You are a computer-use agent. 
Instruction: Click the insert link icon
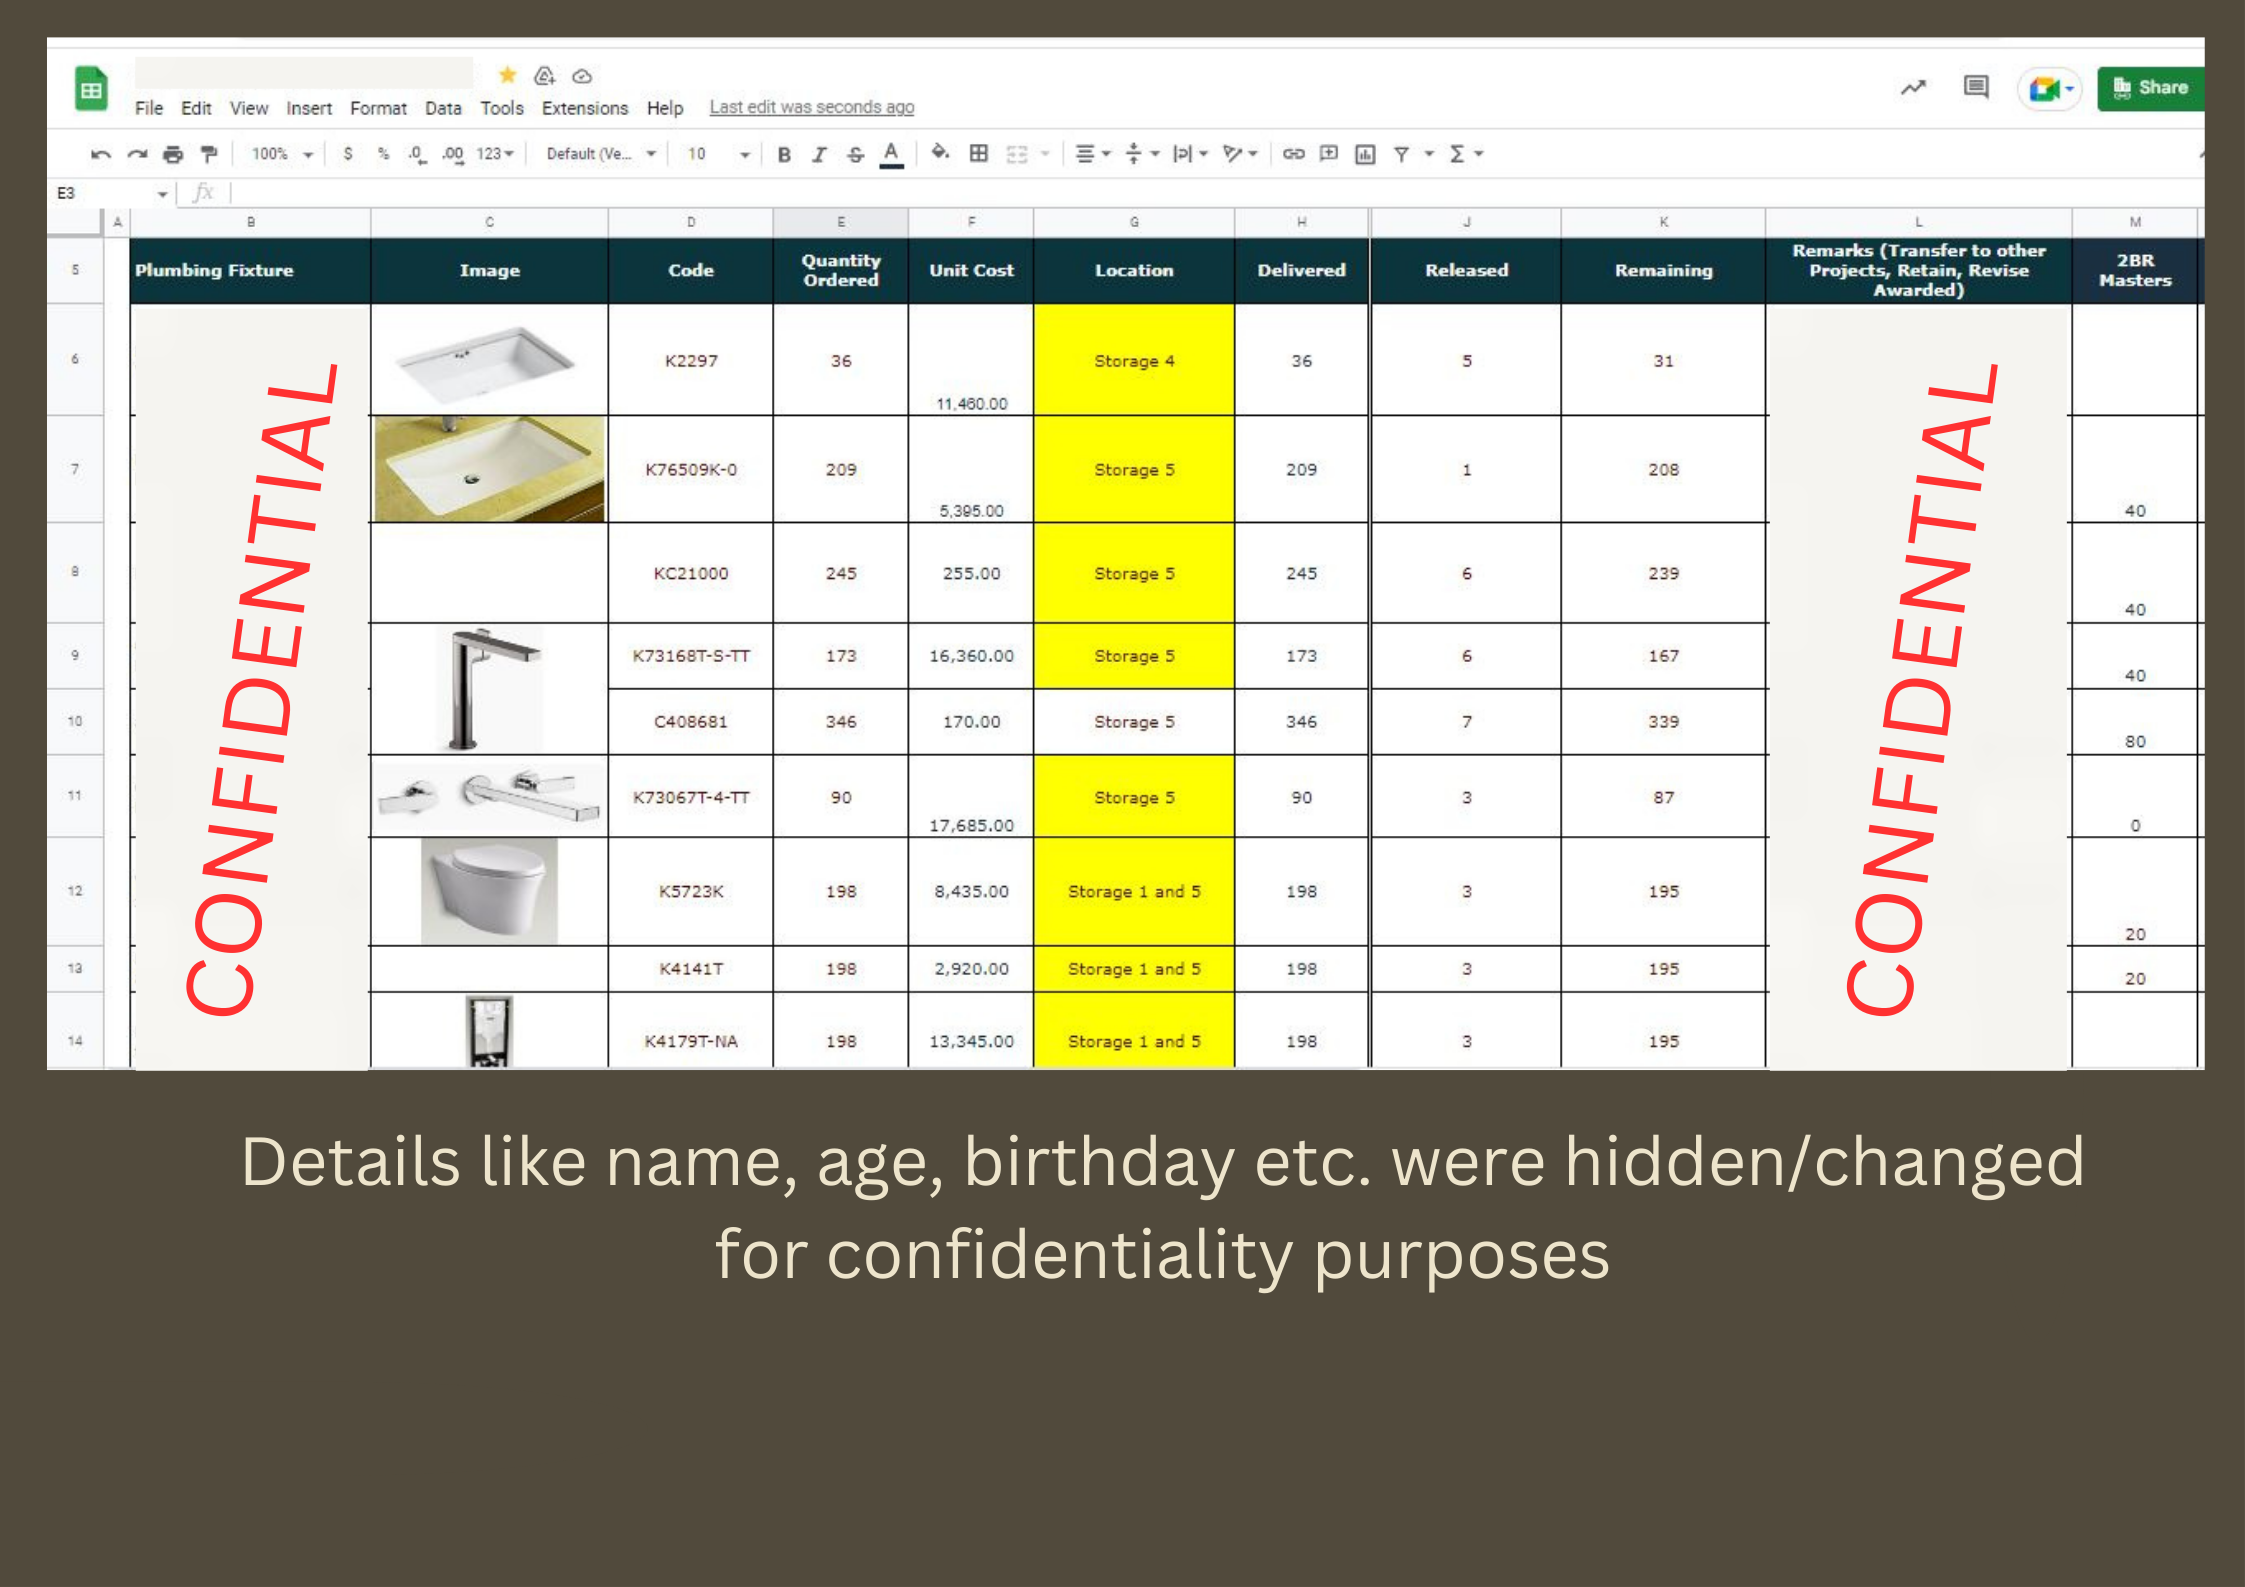(x=1293, y=153)
